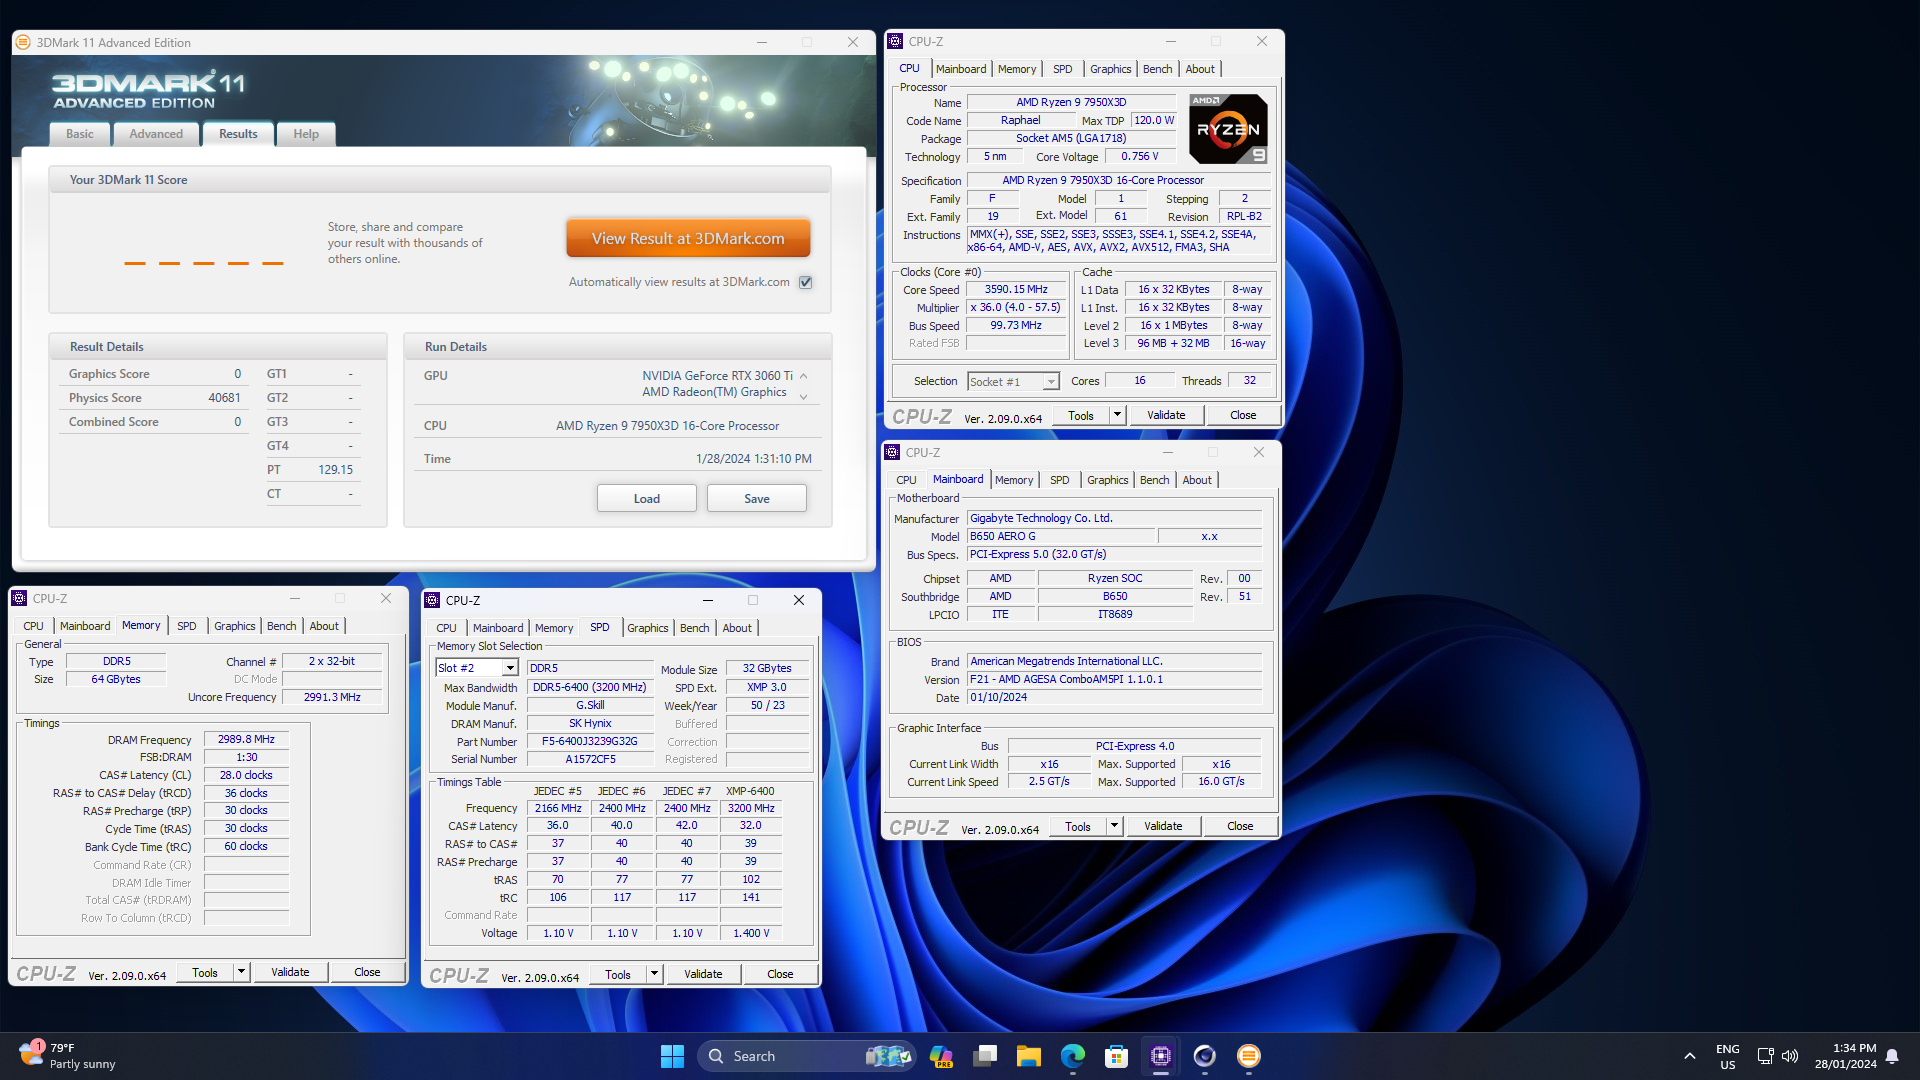Image resolution: width=1920 pixels, height=1080 pixels.
Task: Open File Explorer from taskbar
Action: [x=1029, y=1056]
